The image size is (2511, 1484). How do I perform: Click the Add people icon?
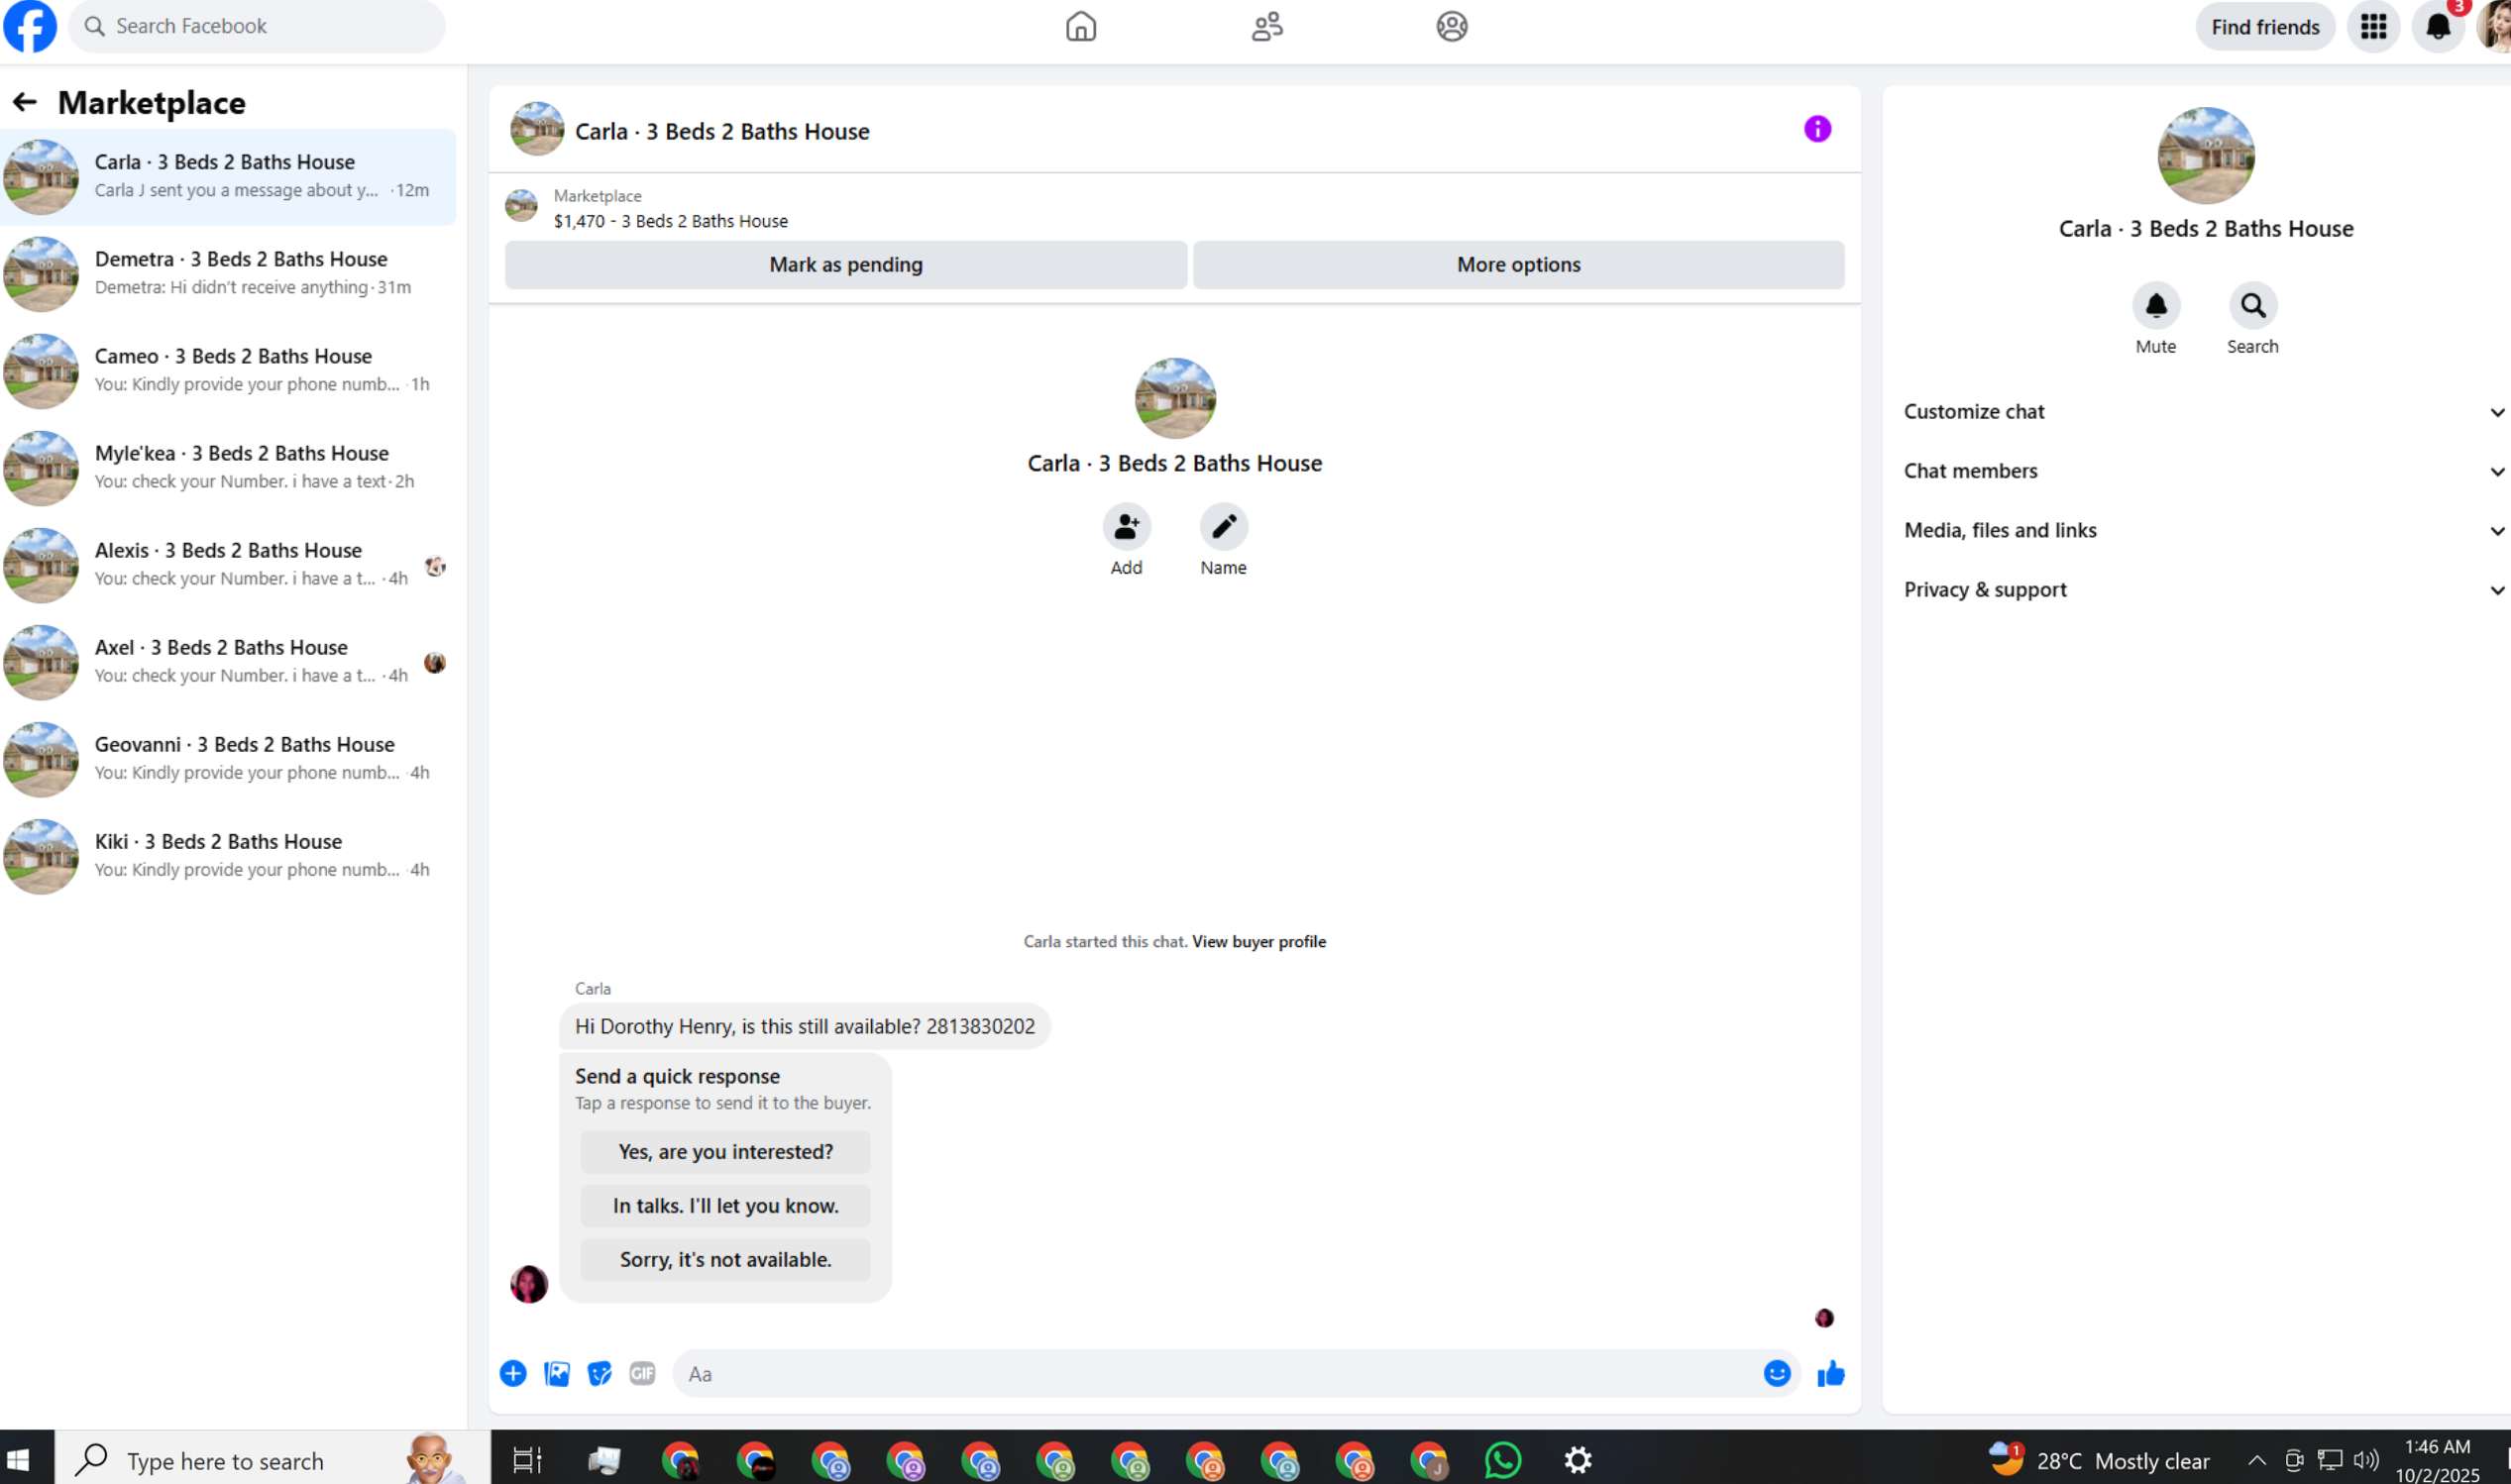1126,527
